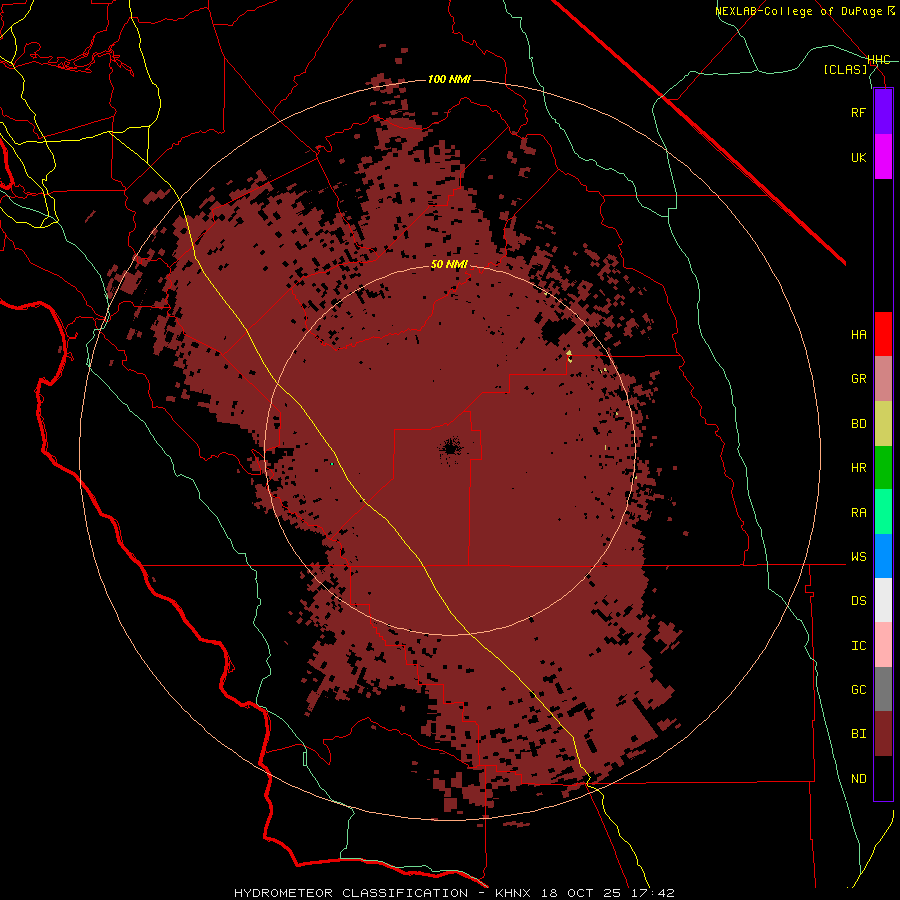Click the DS white legend swatch
Viewport: 900px width, 900px height.
coord(883,600)
